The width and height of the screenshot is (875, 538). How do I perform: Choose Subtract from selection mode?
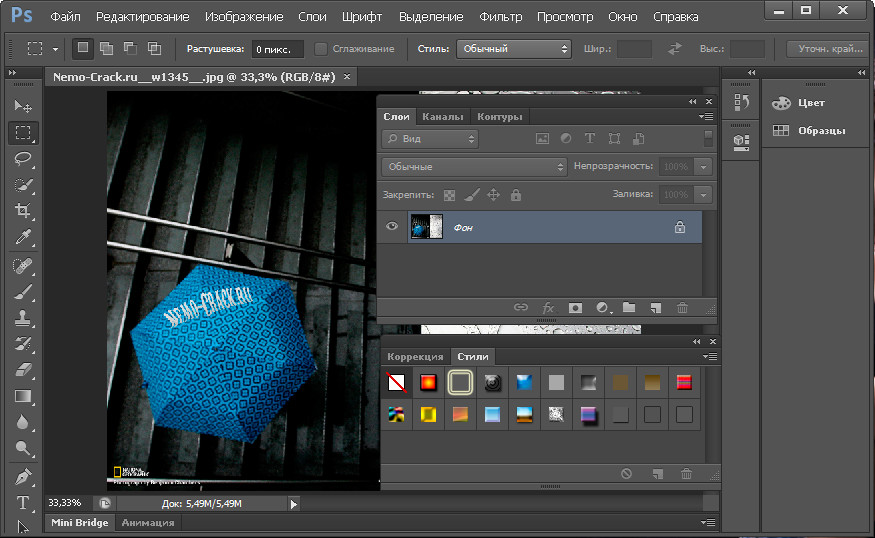coord(131,49)
